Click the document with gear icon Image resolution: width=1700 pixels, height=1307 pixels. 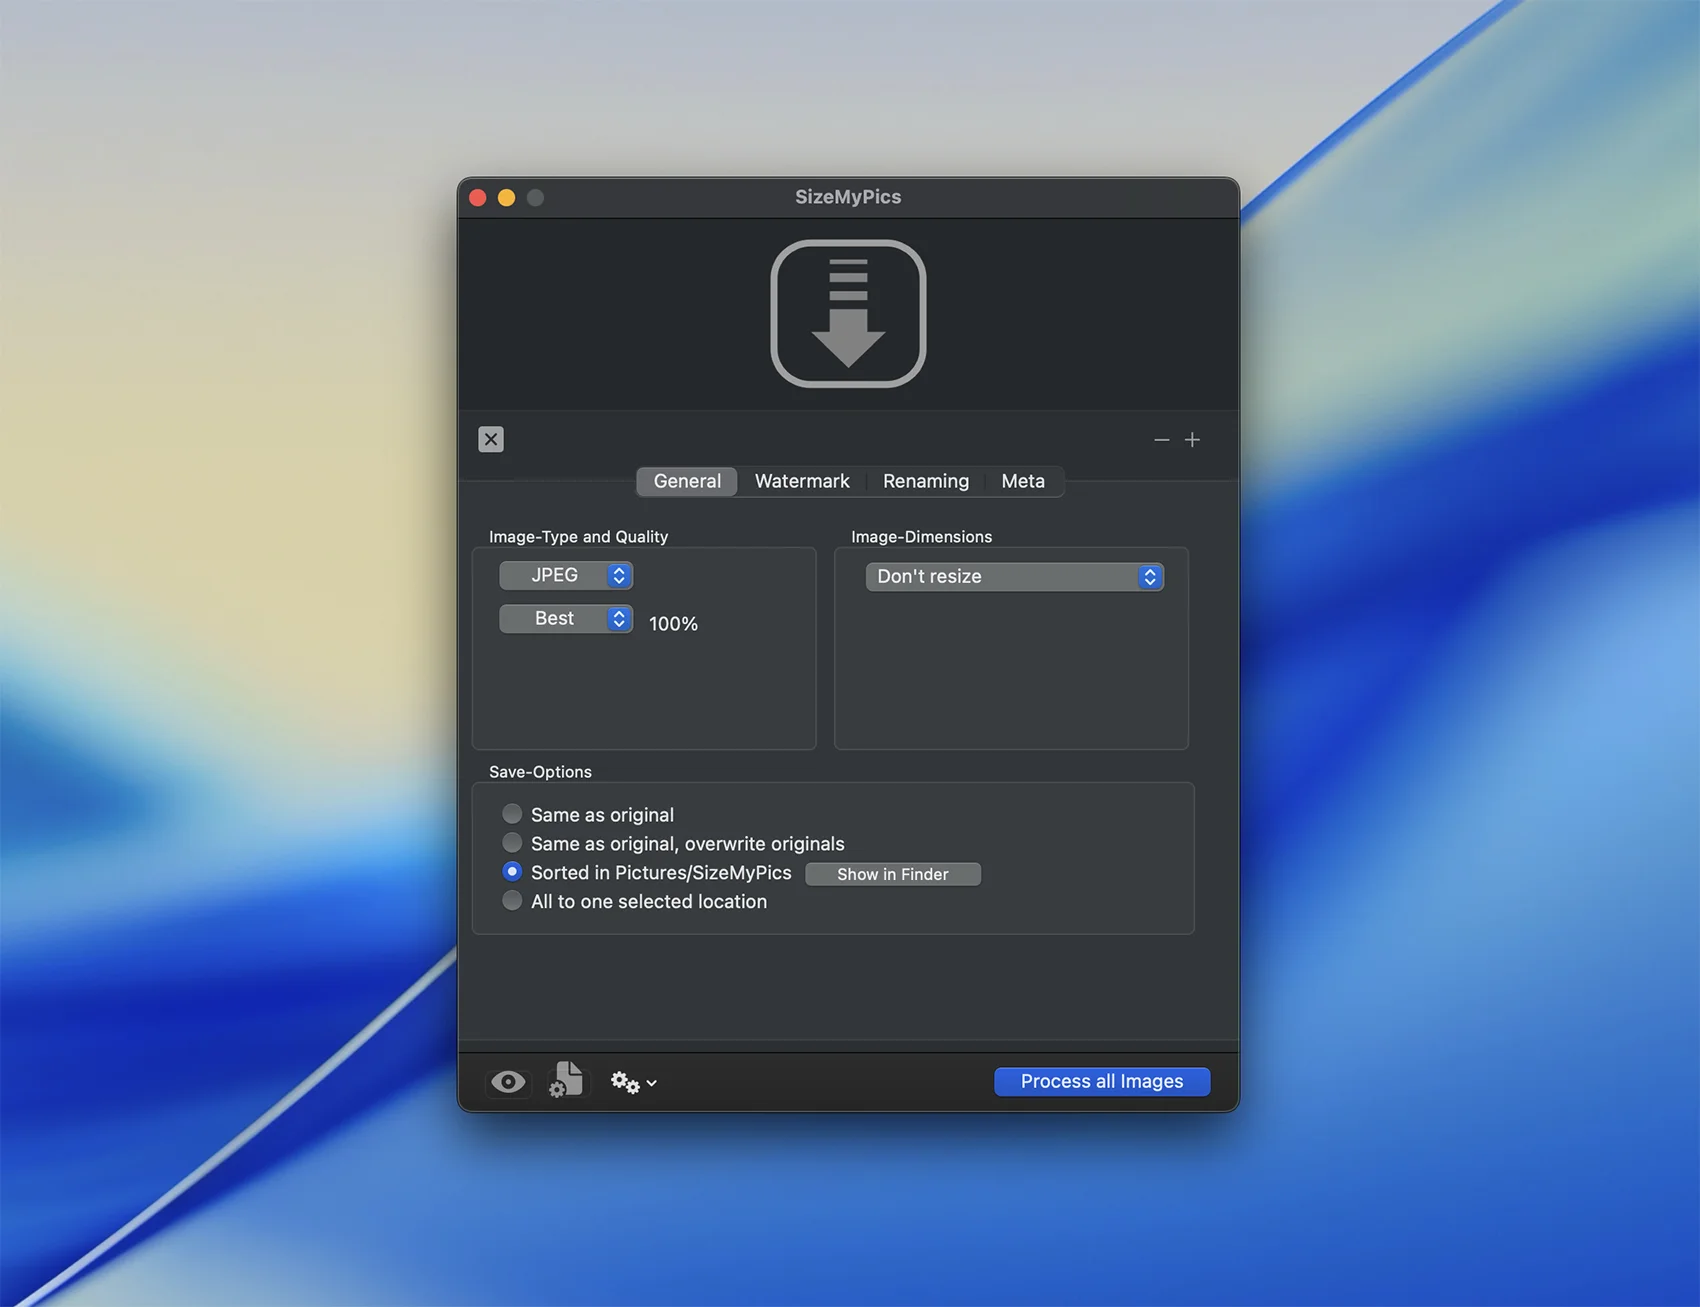pyautogui.click(x=566, y=1081)
